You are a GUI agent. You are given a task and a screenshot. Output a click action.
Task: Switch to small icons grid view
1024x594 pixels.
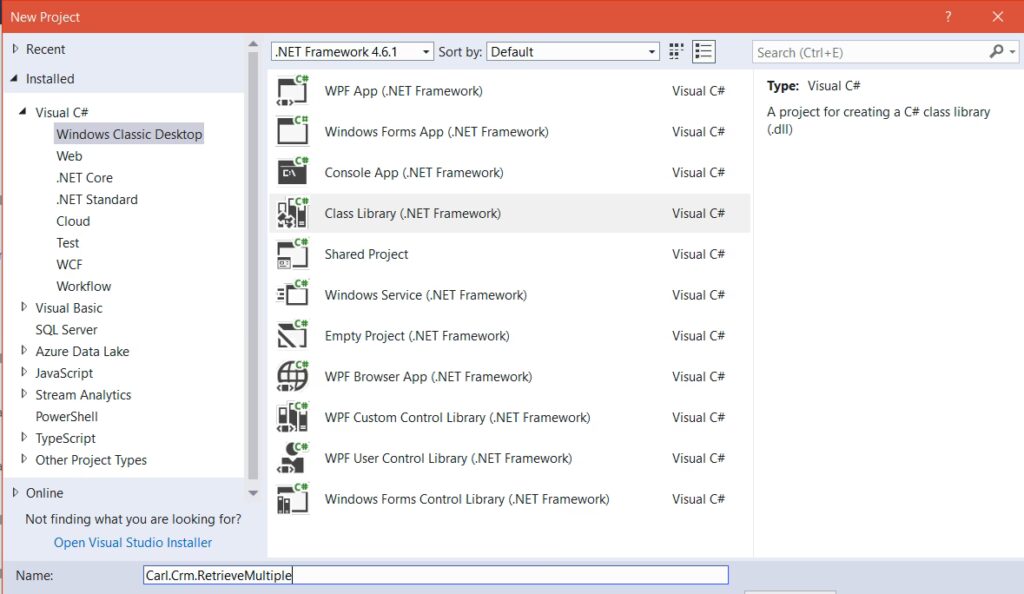(677, 51)
